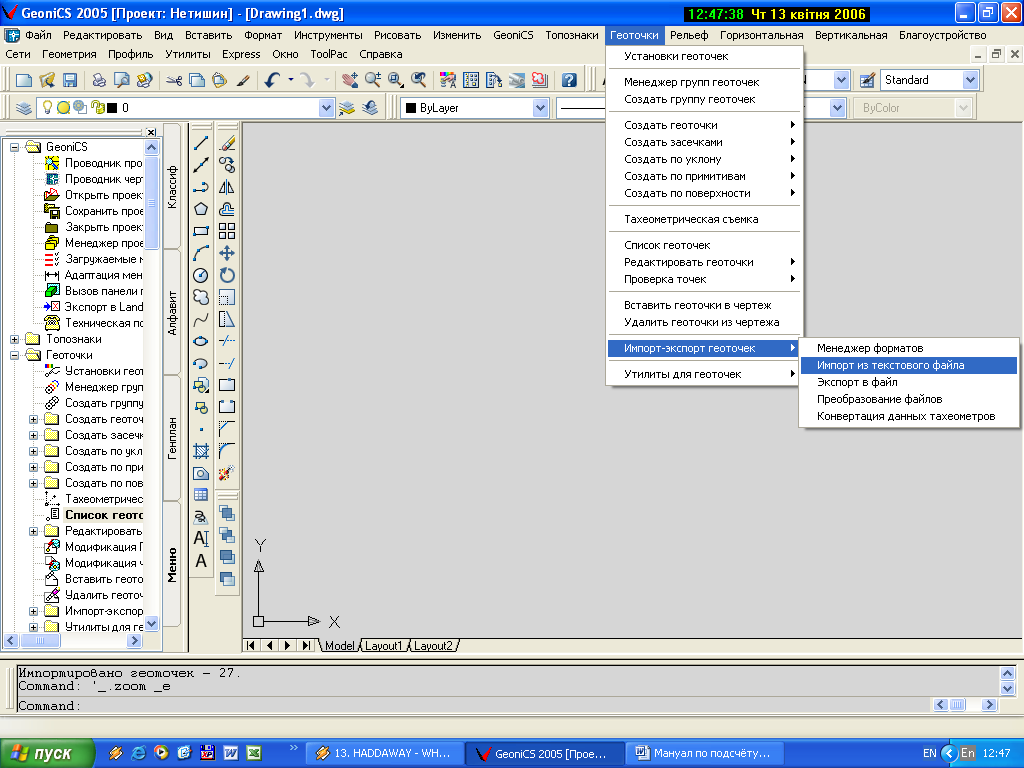
Task: Expand the Импорт-экспорт tree folder
Action: coord(33,611)
